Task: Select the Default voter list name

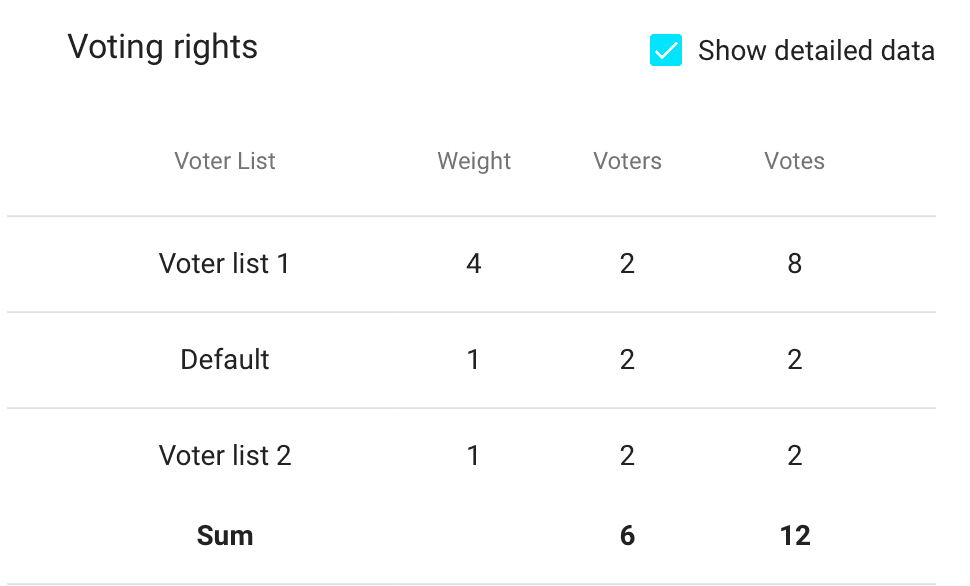Action: pos(225,360)
